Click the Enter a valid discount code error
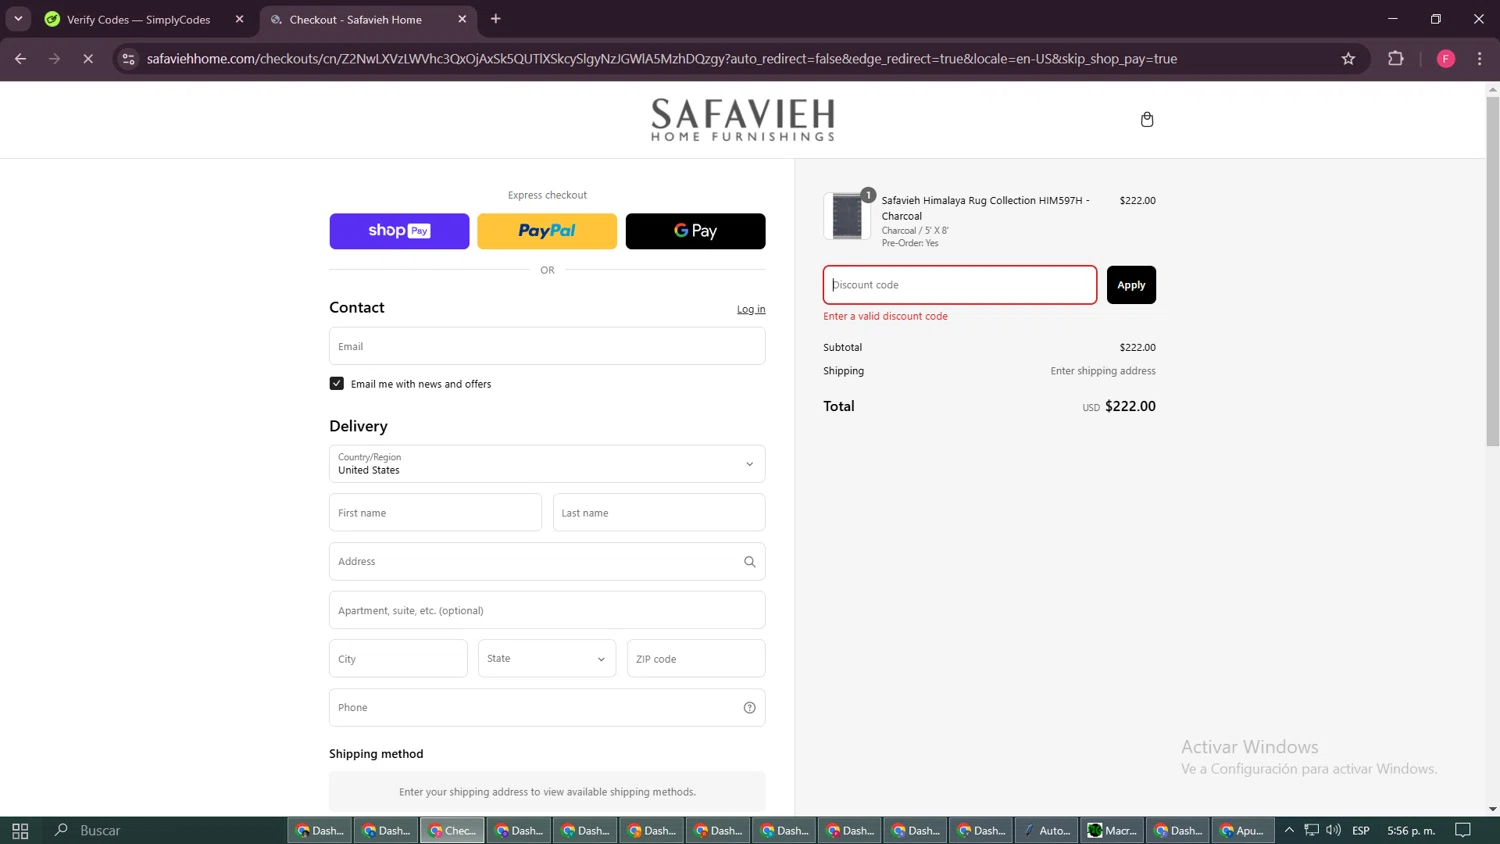 click(885, 316)
